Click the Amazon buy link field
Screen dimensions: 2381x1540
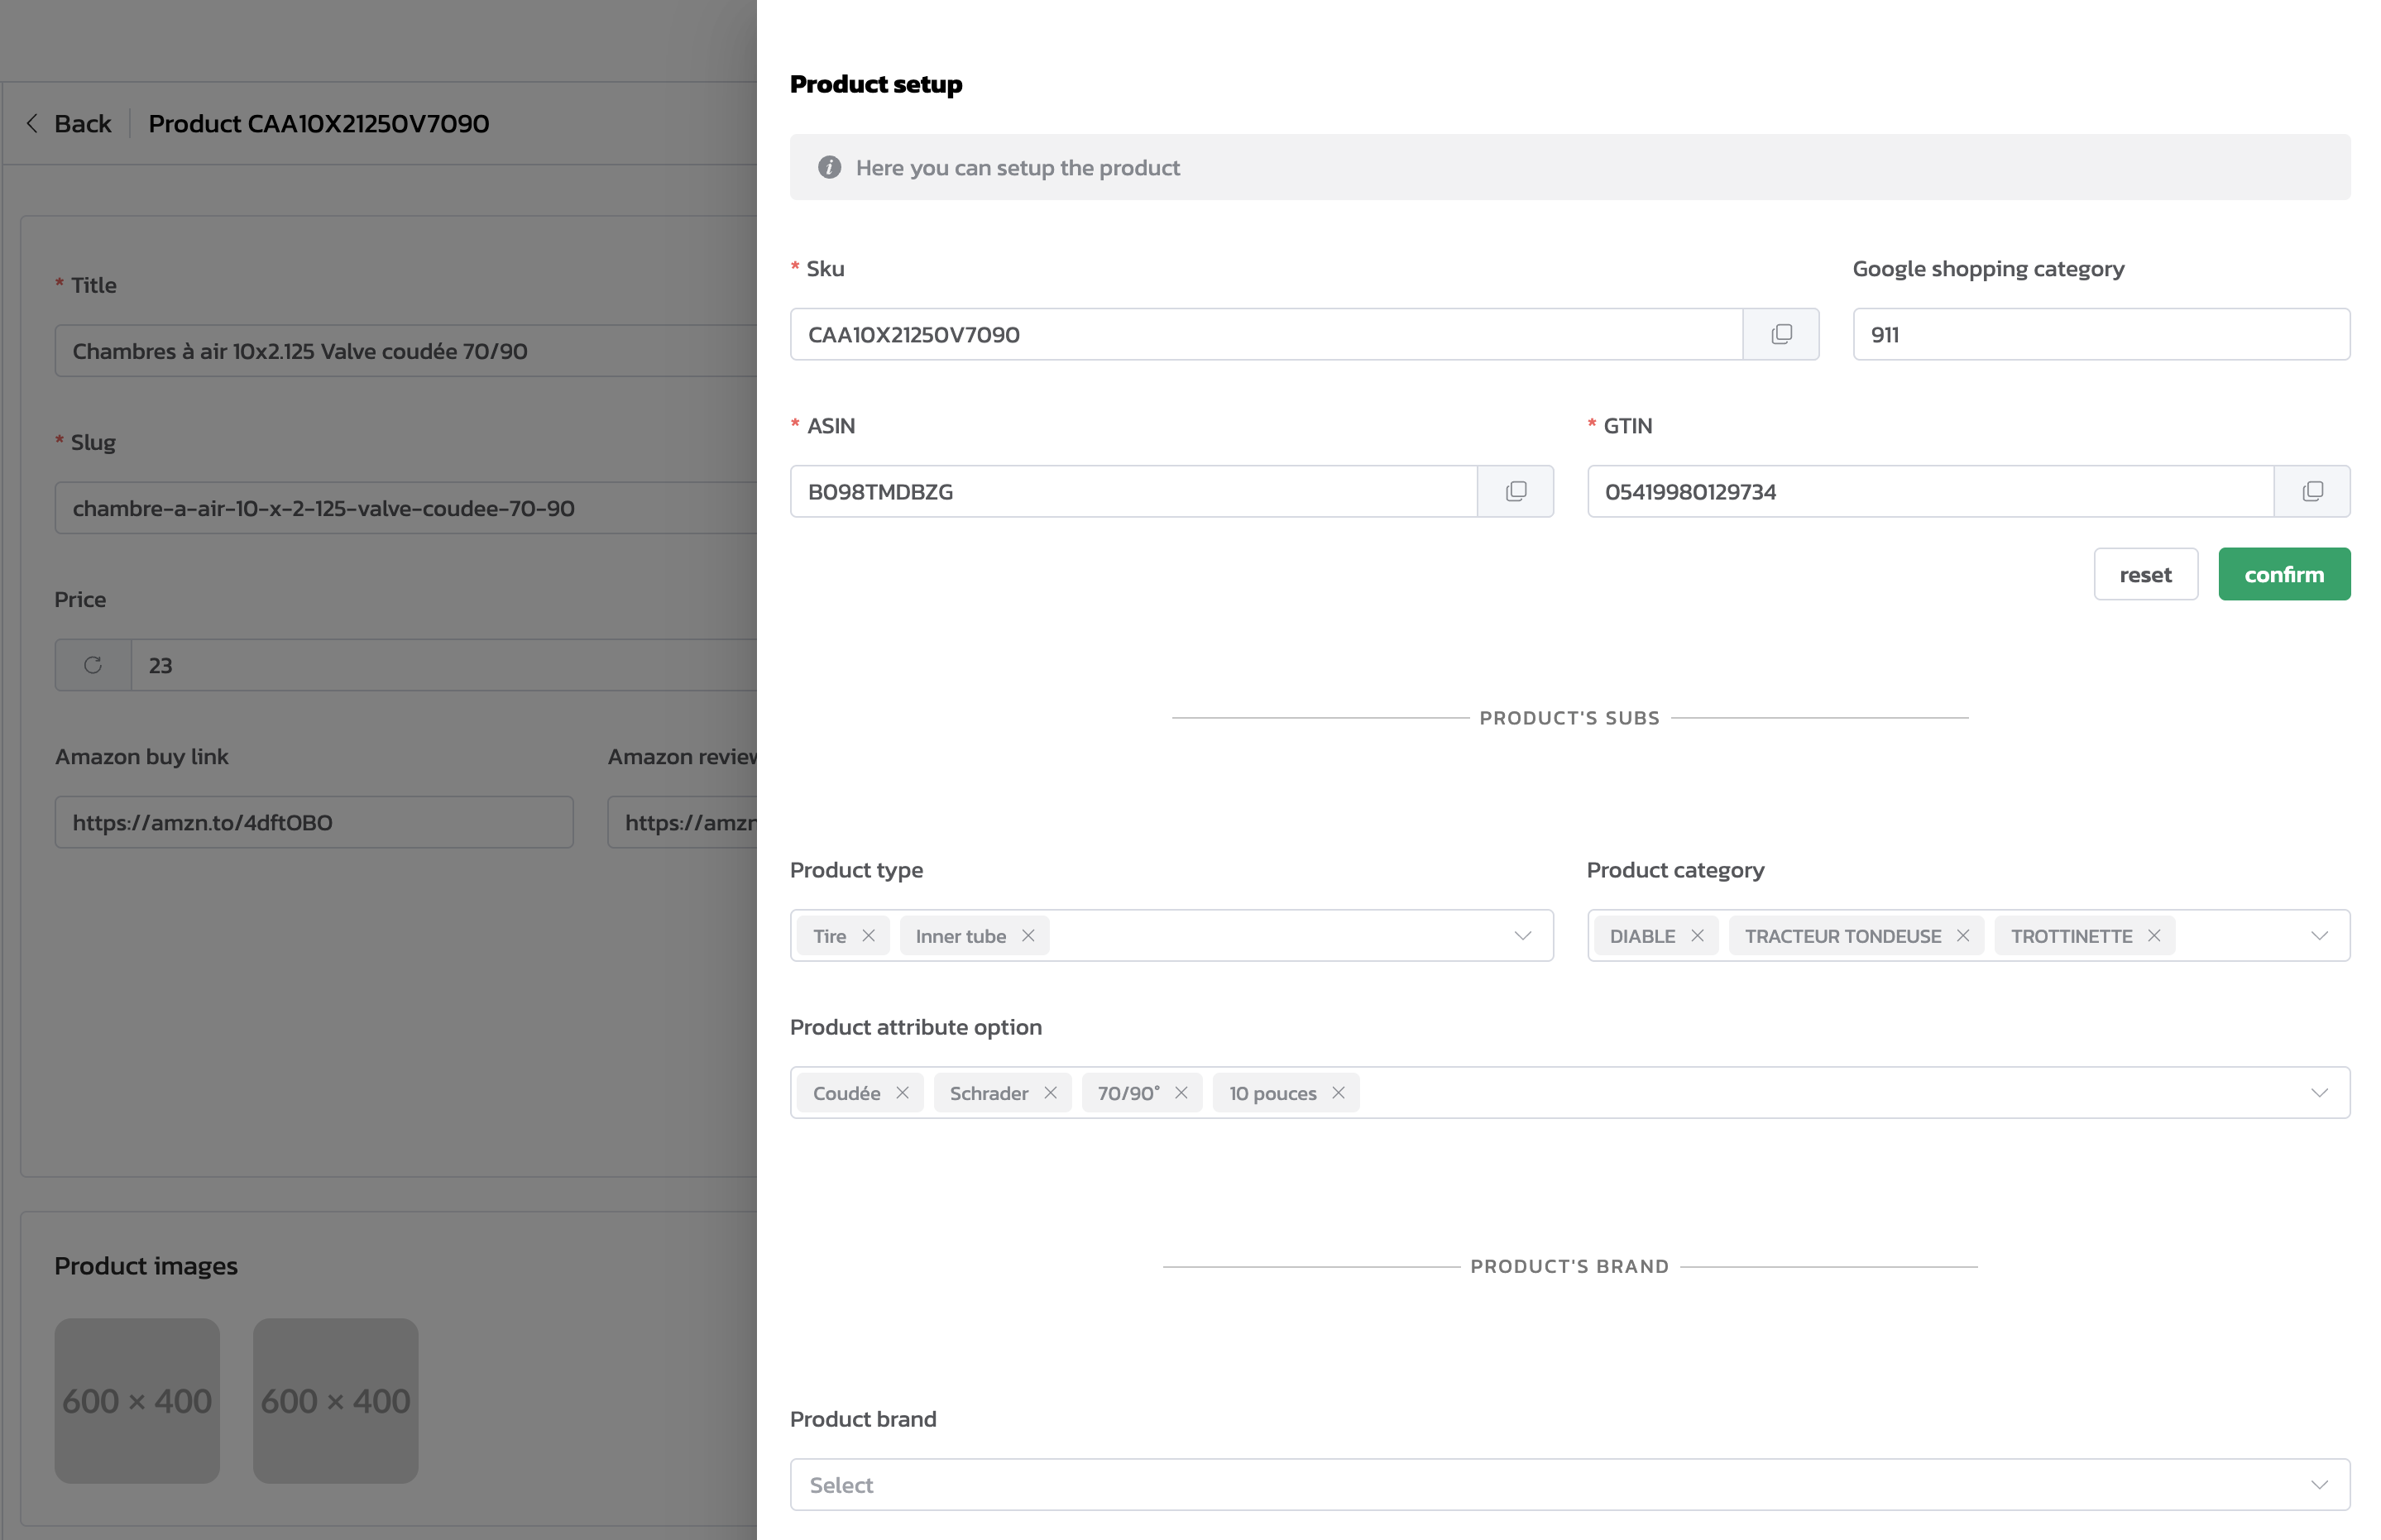click(x=314, y=822)
